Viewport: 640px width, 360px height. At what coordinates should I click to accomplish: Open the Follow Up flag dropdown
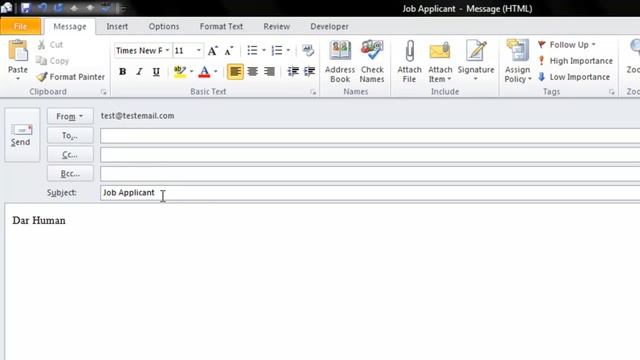point(567,44)
